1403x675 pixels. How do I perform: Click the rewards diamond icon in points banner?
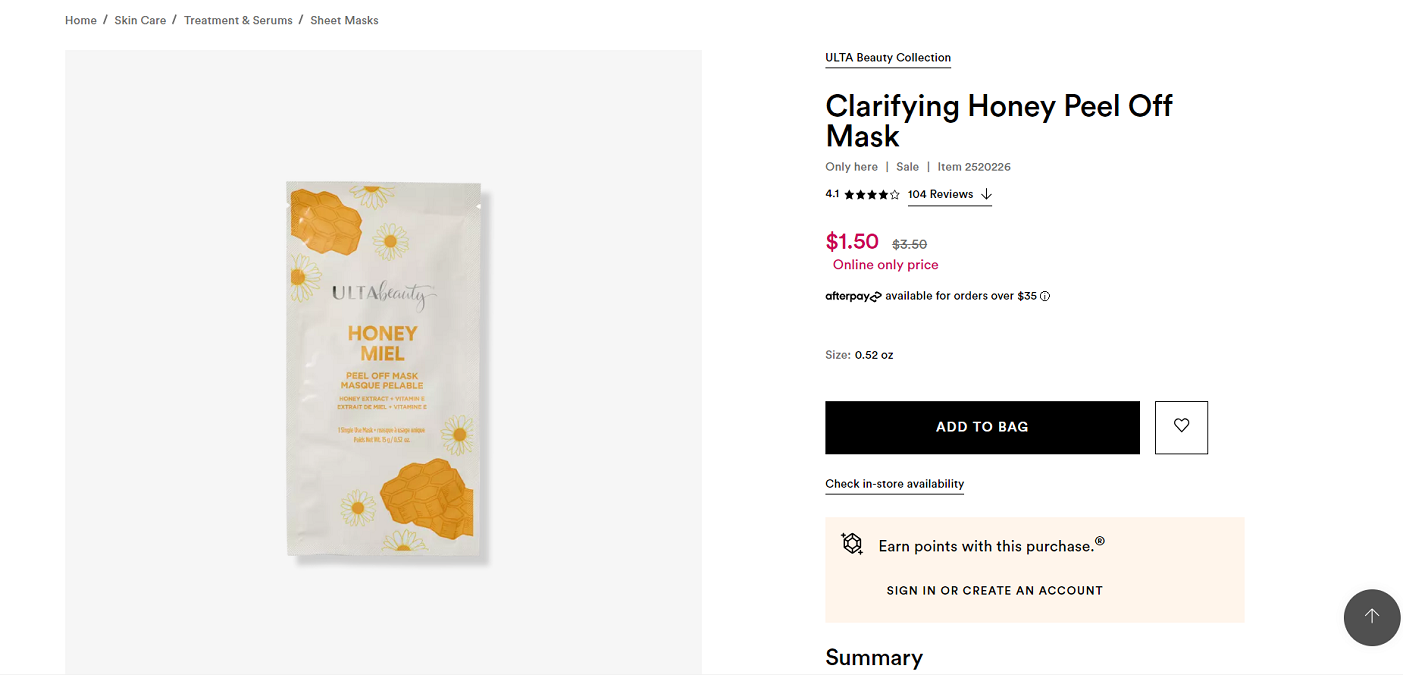pyautogui.click(x=851, y=543)
